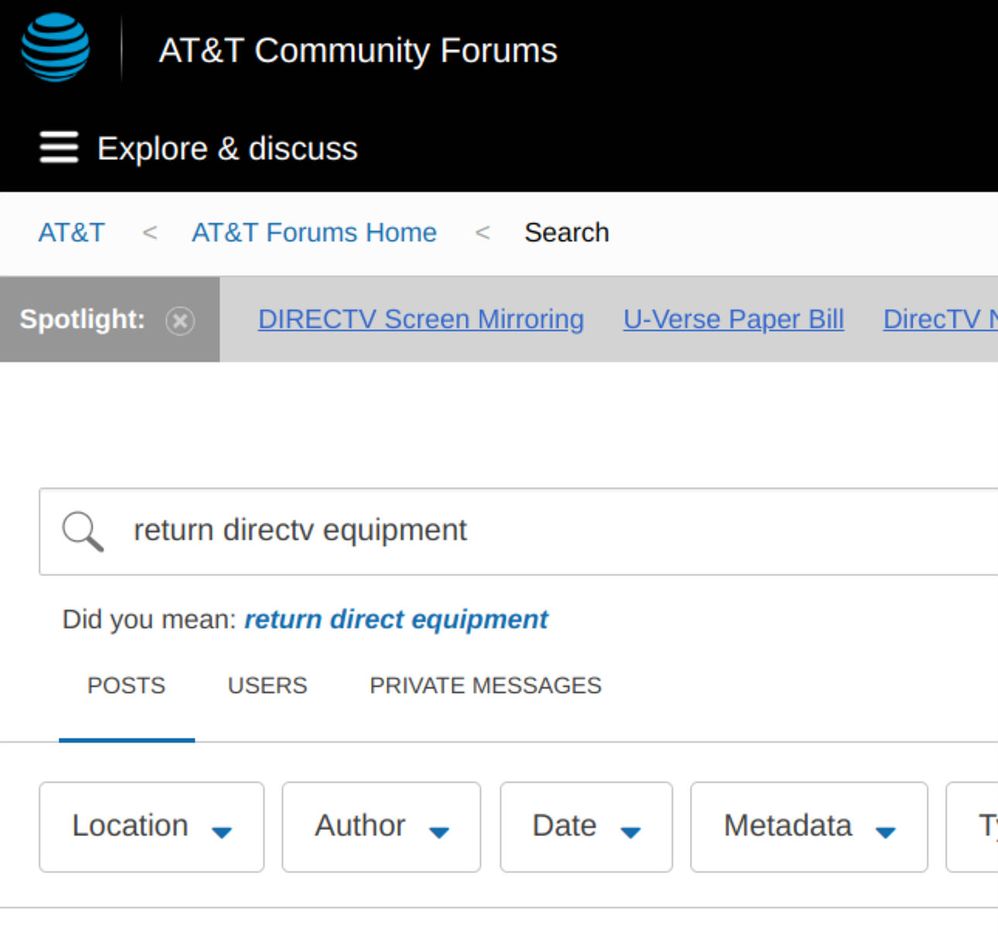Click the Search breadcrumb text
The height and width of the screenshot is (935, 998).
pos(566,232)
